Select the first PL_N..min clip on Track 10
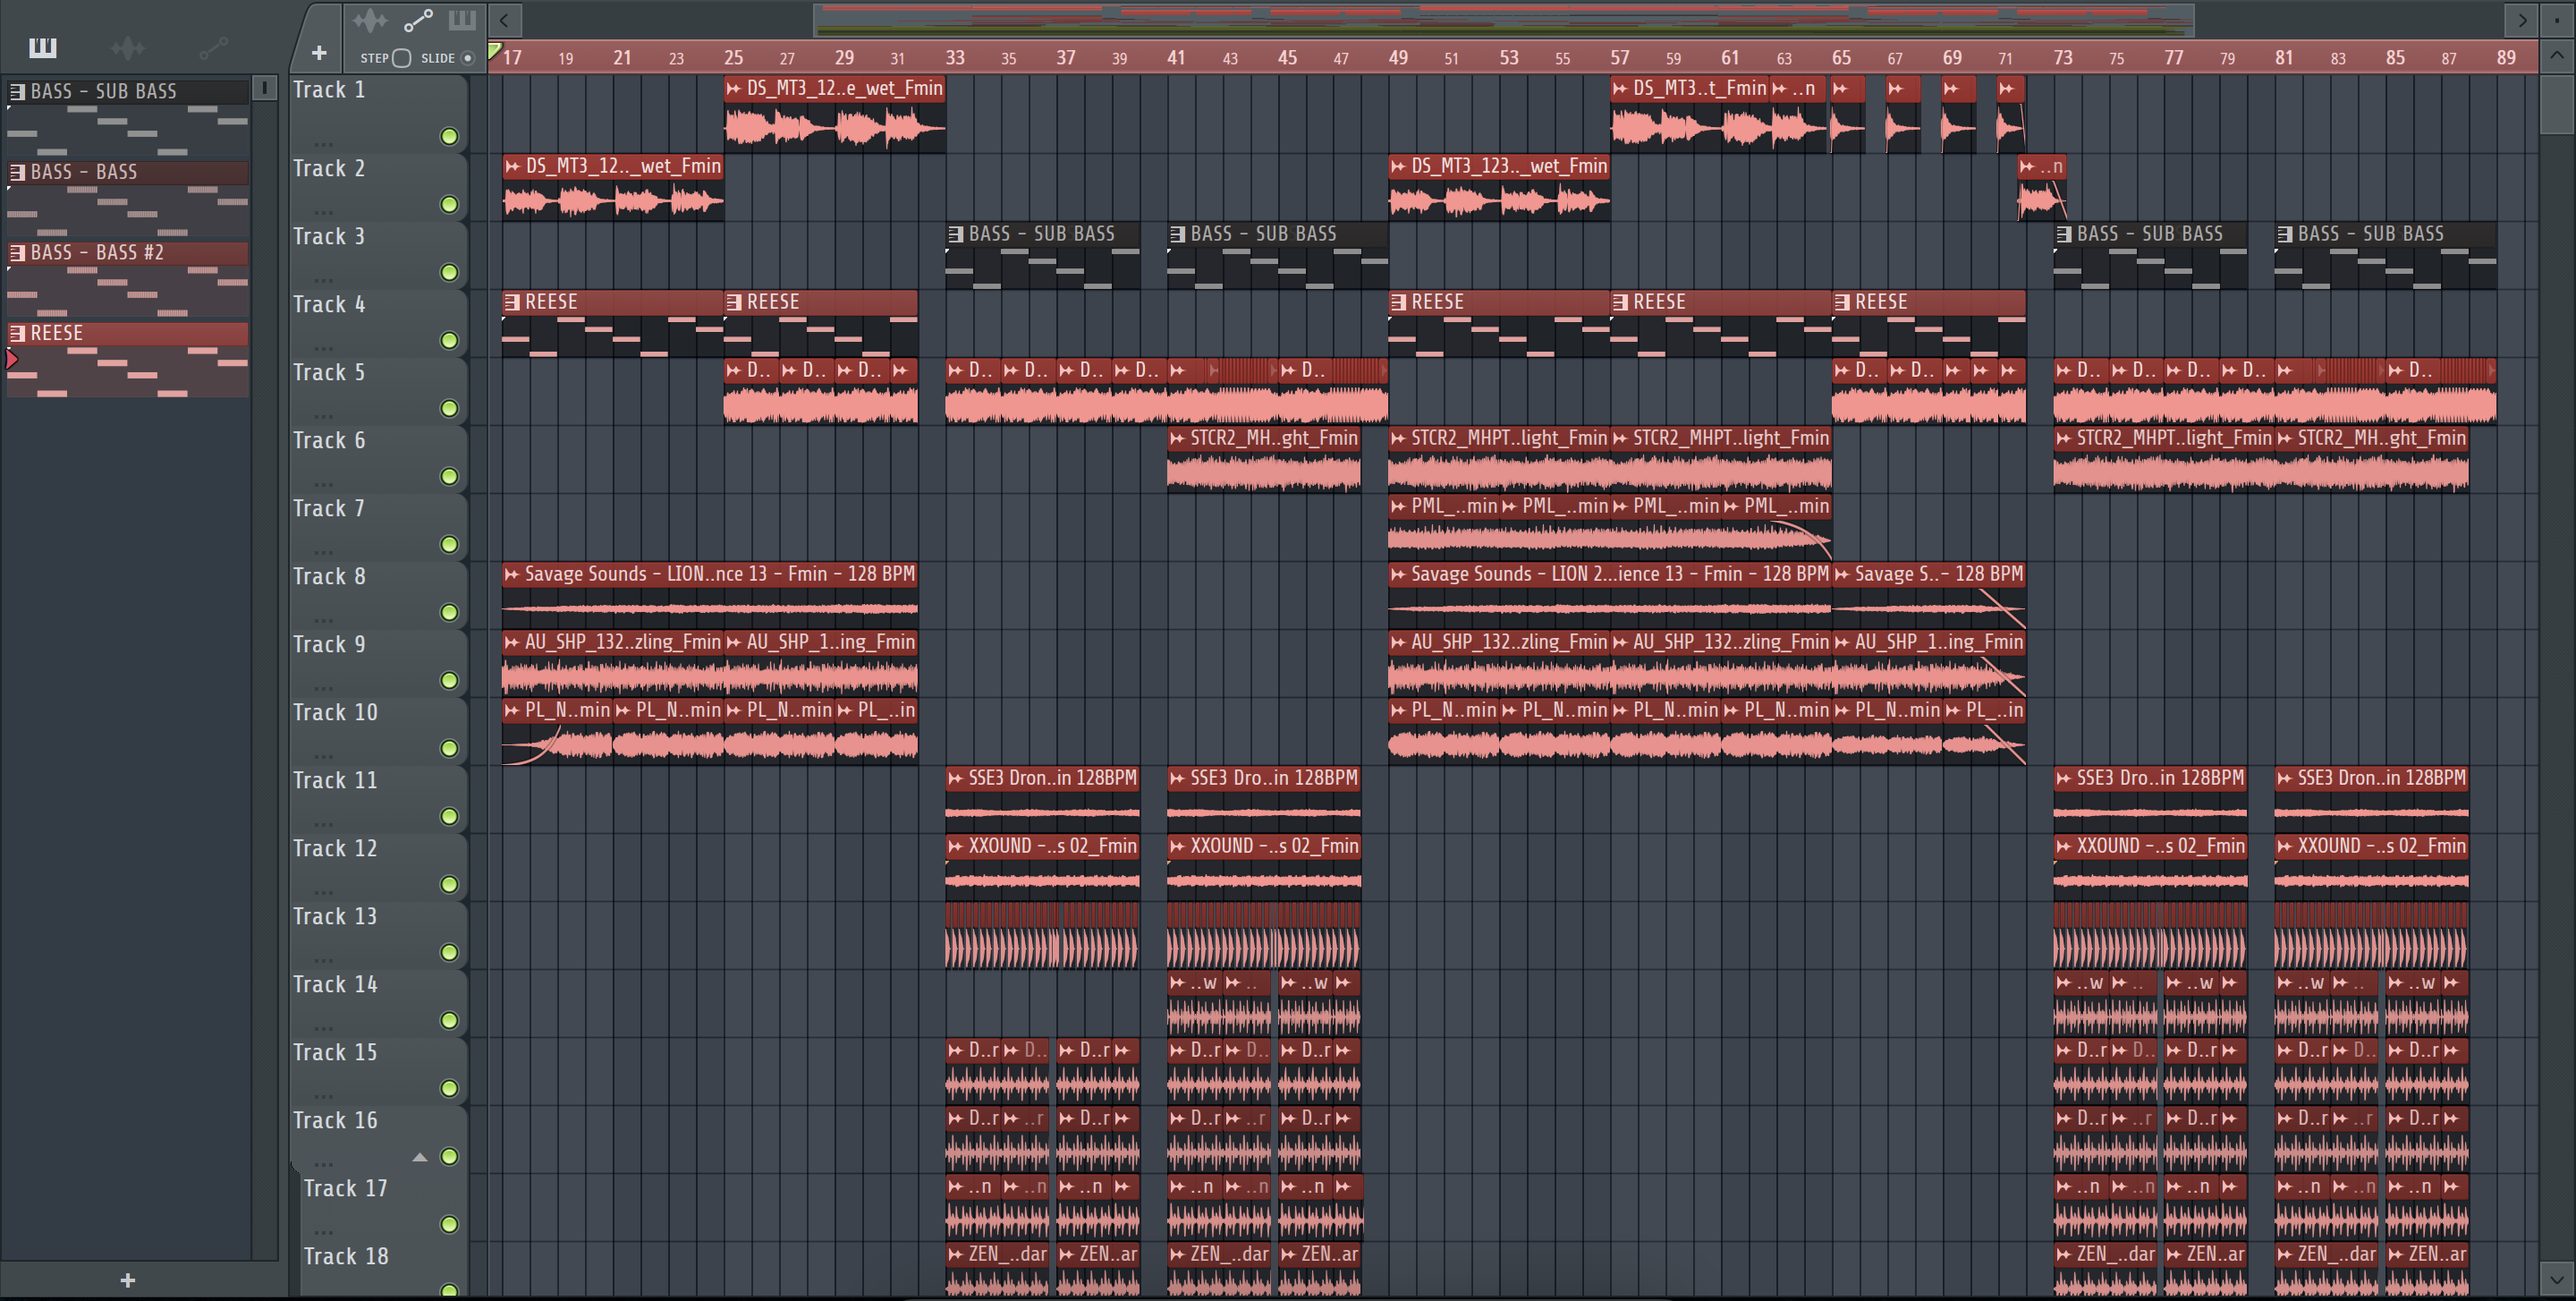This screenshot has width=2576, height=1301. click(x=557, y=732)
